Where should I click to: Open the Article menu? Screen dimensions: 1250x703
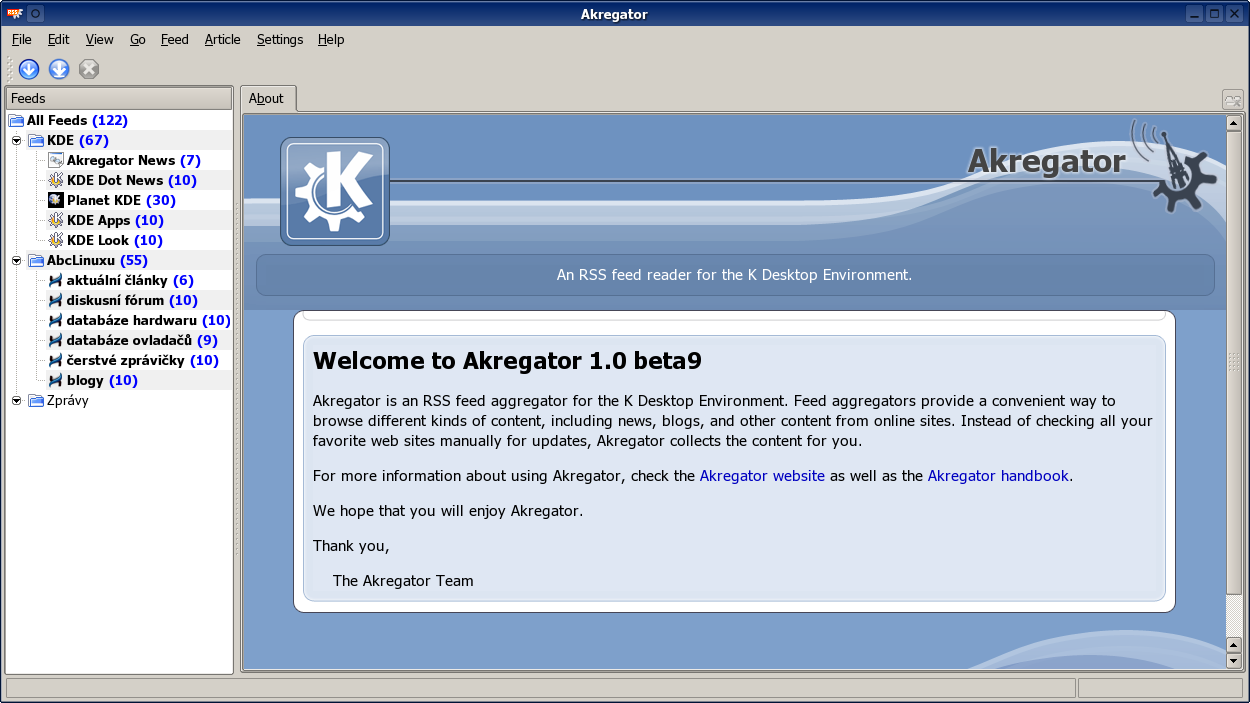coord(223,39)
